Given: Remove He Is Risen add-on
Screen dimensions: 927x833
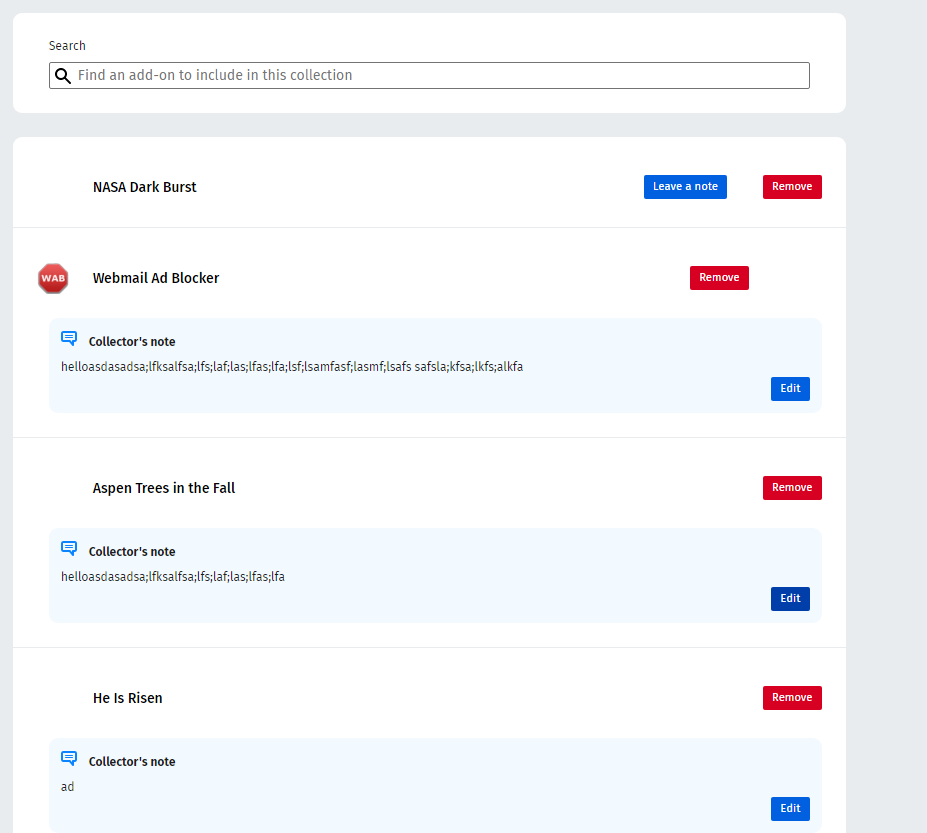Looking at the screenshot, I should click(792, 698).
